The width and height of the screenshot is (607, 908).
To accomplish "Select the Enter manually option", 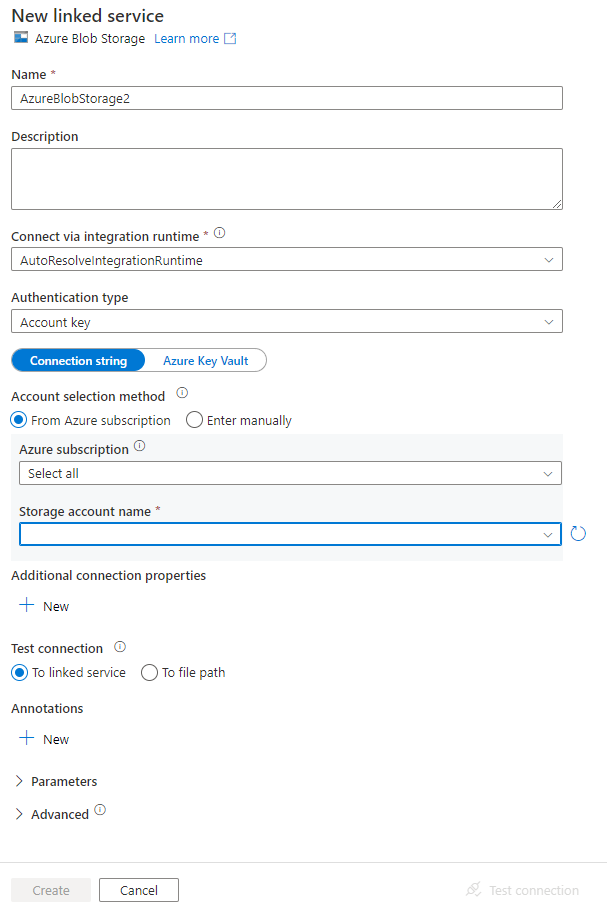I will click(194, 420).
